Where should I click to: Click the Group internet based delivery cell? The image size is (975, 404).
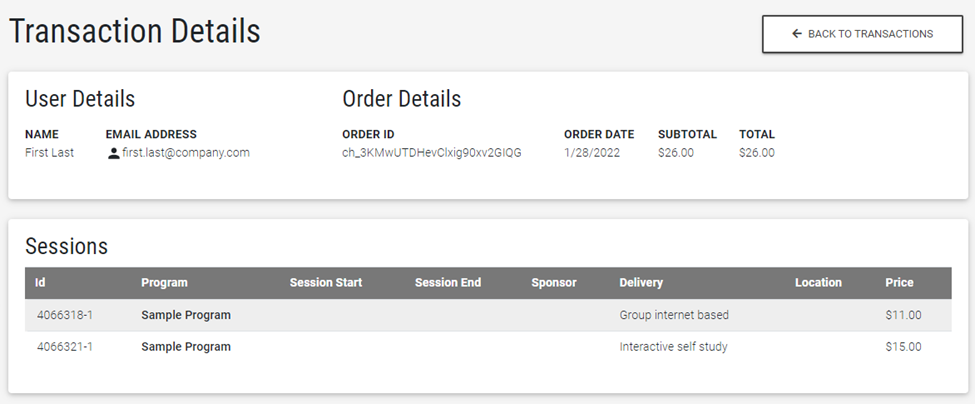coord(674,315)
